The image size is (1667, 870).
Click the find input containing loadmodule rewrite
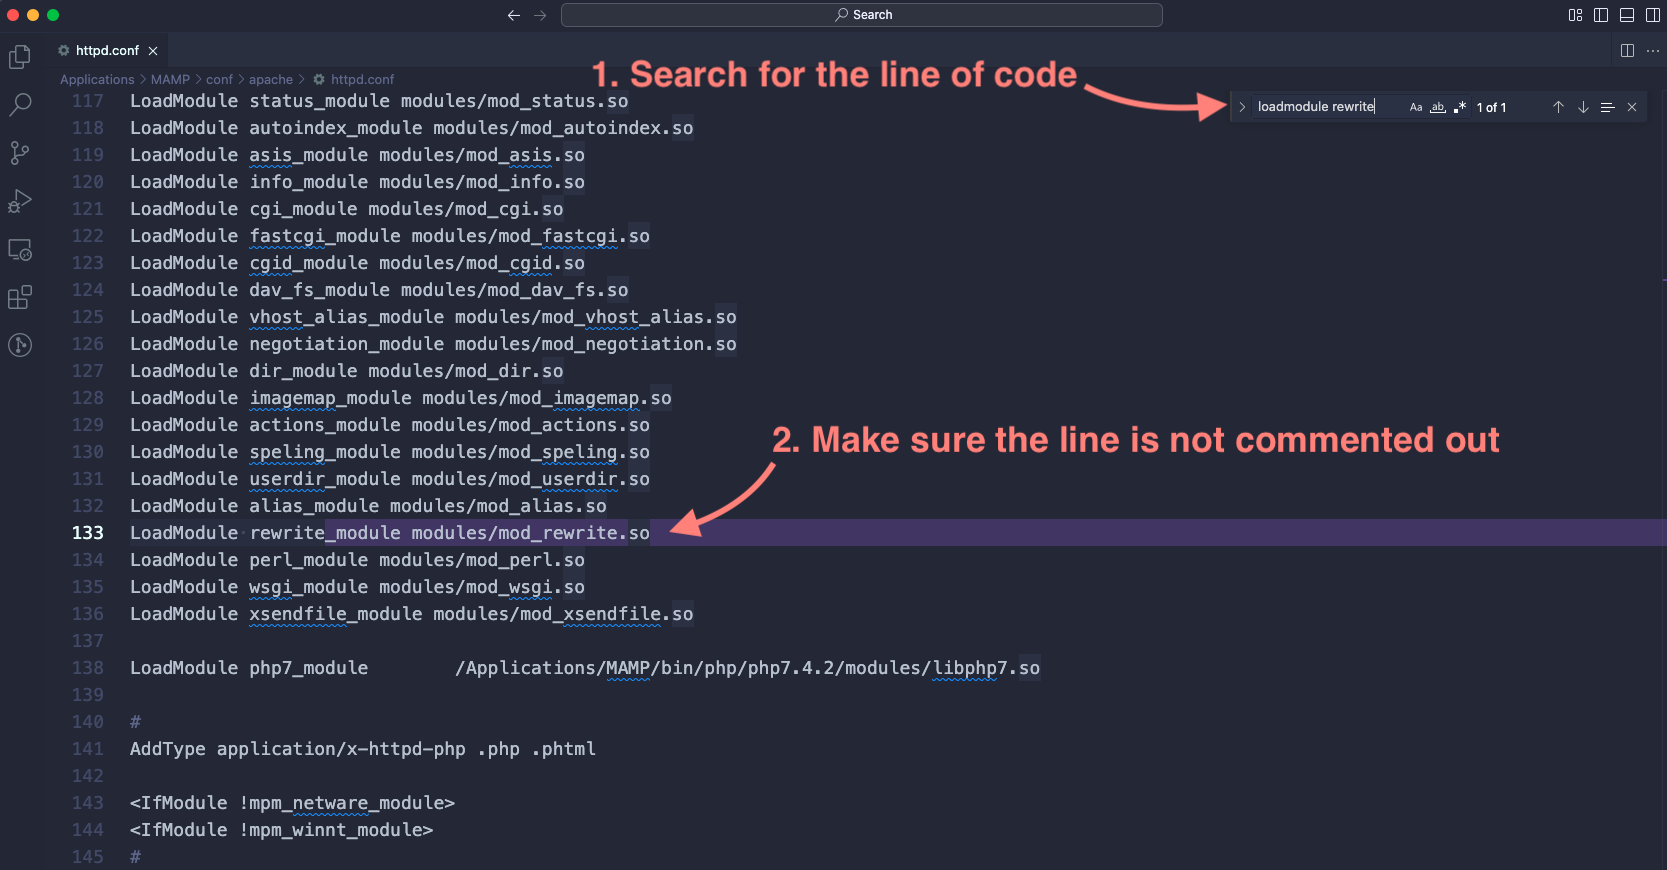click(x=1330, y=107)
